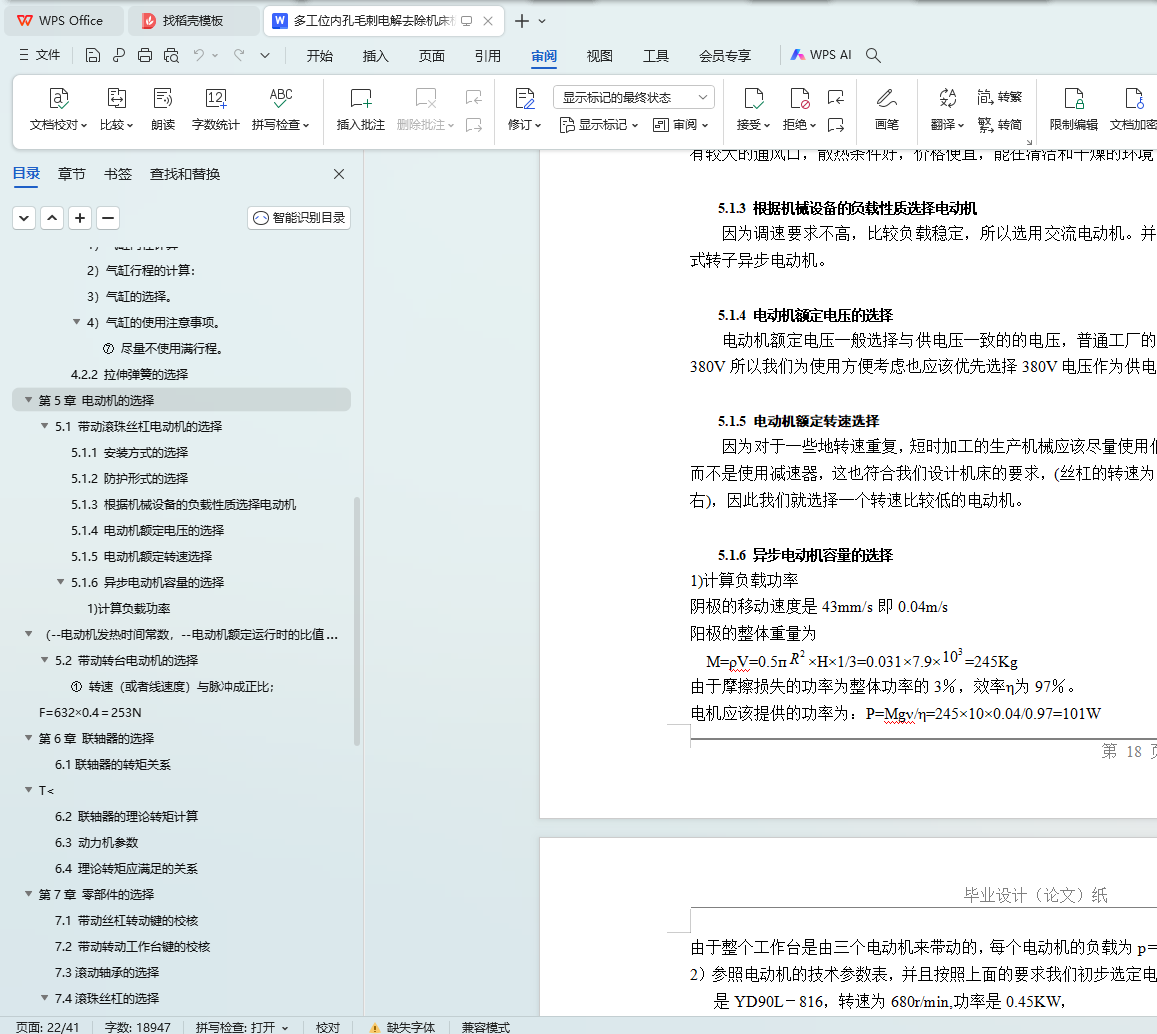Click the print preview icon
Image resolution: width=1157 pixels, height=1034 pixels.
pos(171,55)
